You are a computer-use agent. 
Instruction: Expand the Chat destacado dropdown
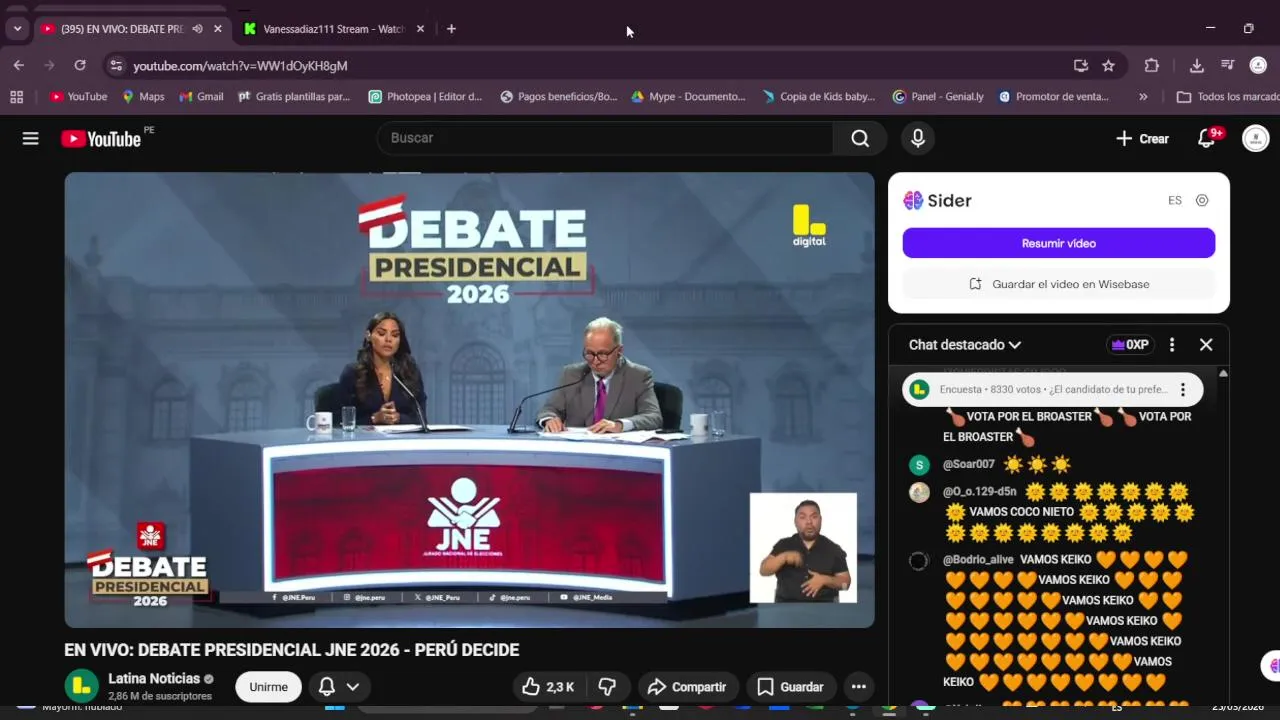965,345
